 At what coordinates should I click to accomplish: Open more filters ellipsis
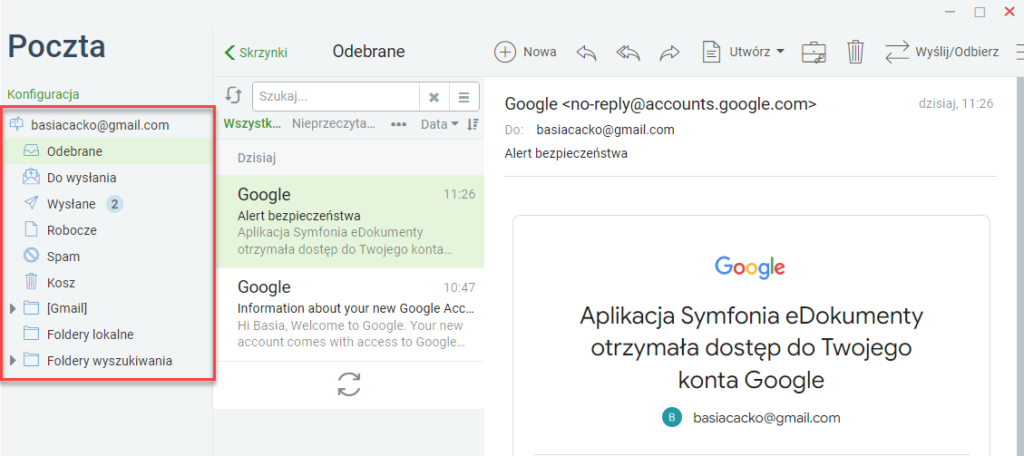399,124
